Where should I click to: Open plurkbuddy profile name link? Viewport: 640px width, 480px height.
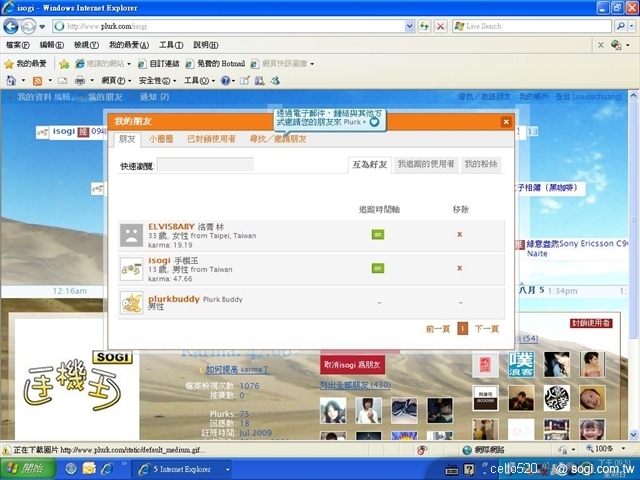coord(174,299)
